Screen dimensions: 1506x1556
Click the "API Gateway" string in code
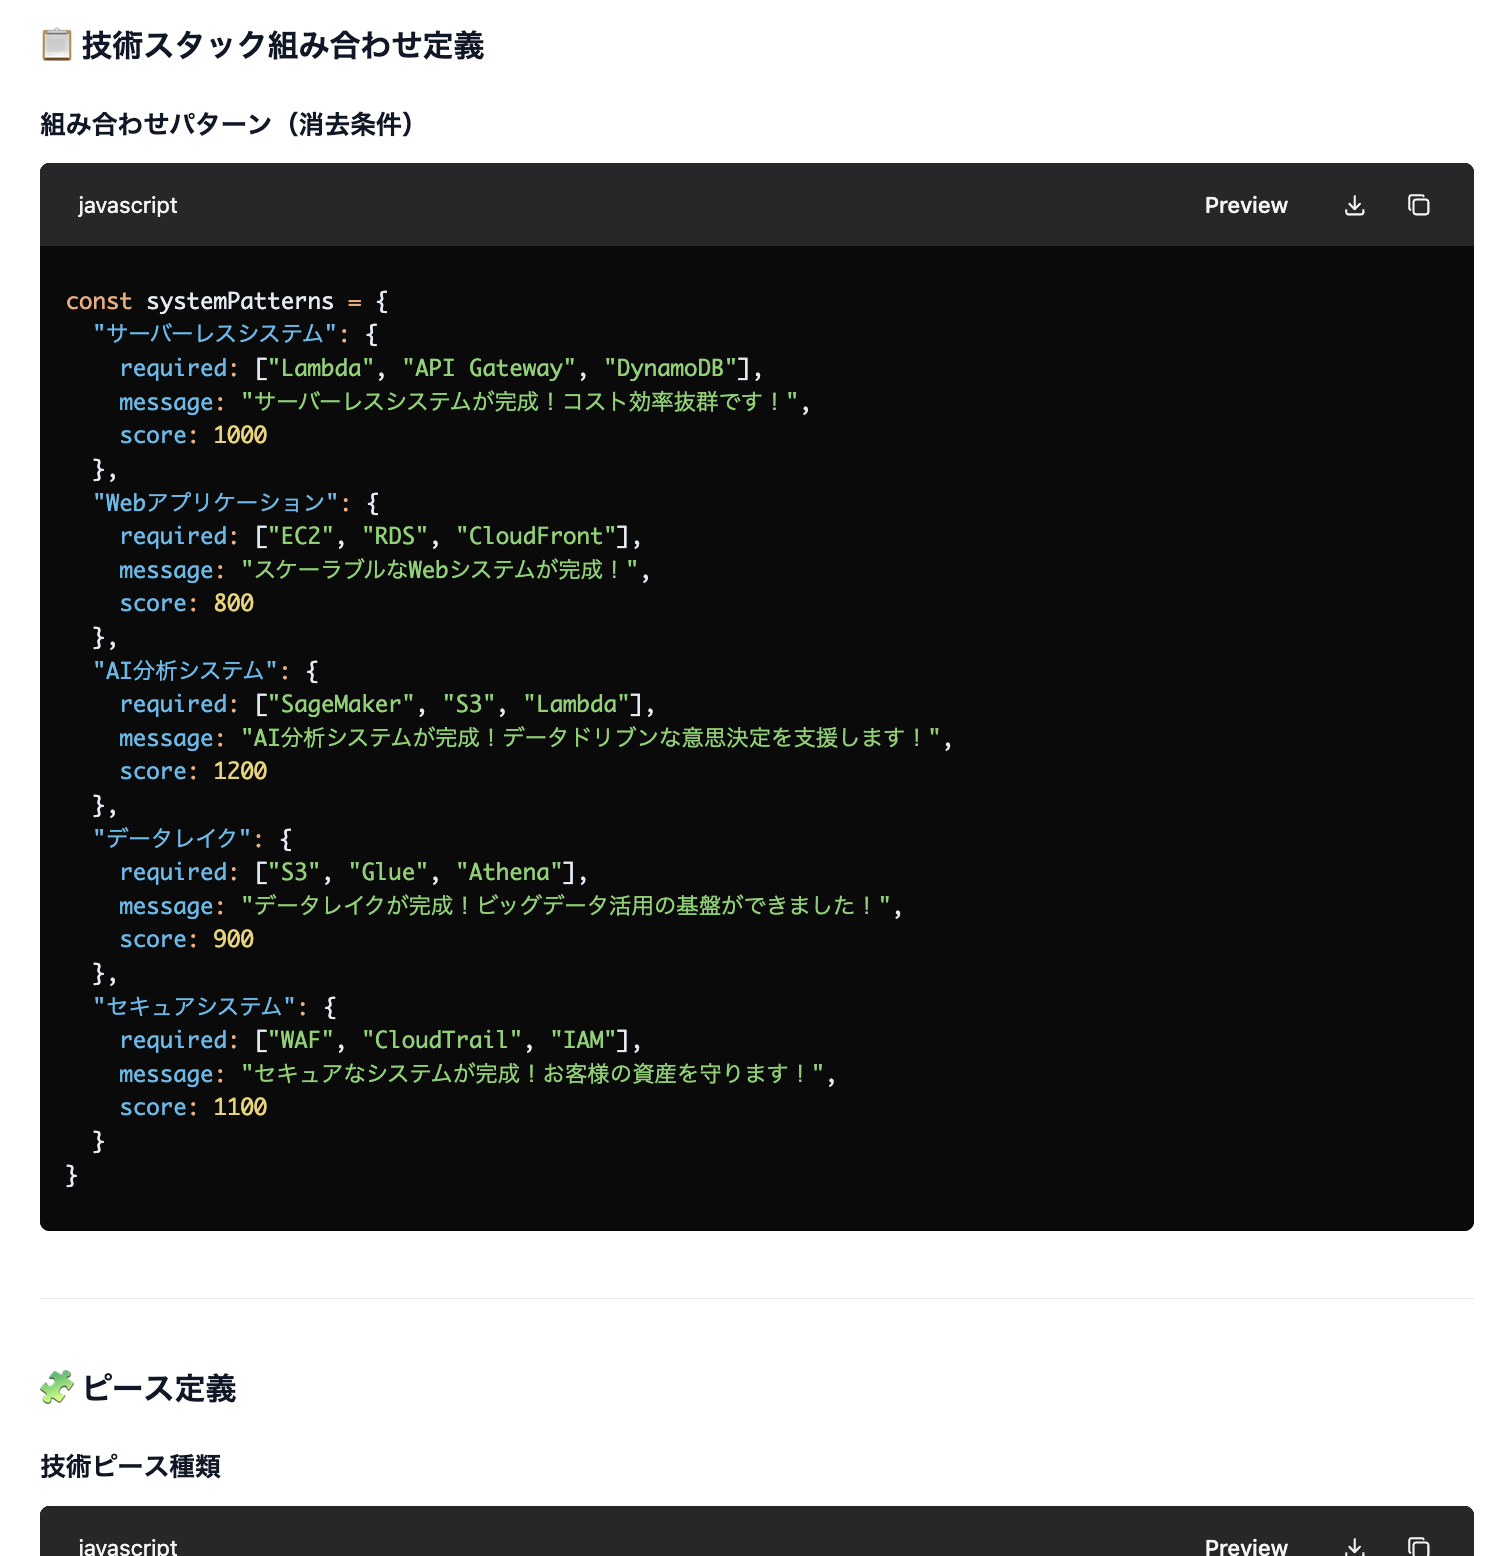(x=489, y=368)
